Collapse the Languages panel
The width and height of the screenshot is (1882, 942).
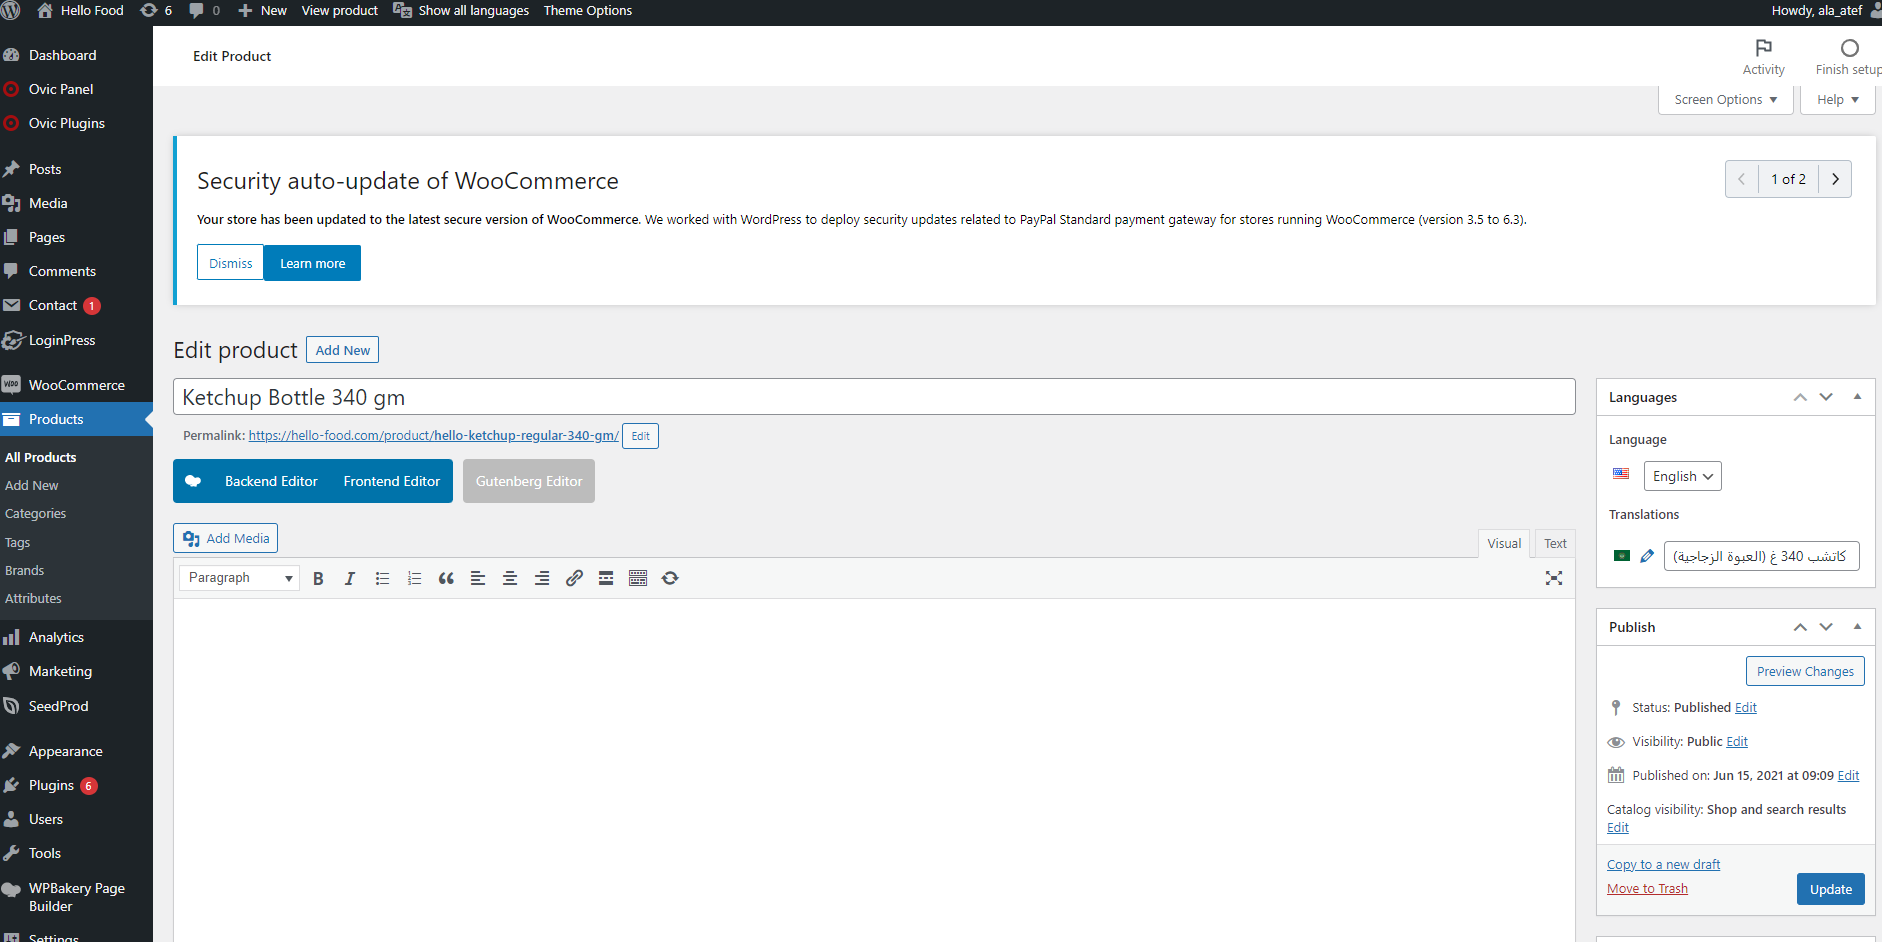1857,397
